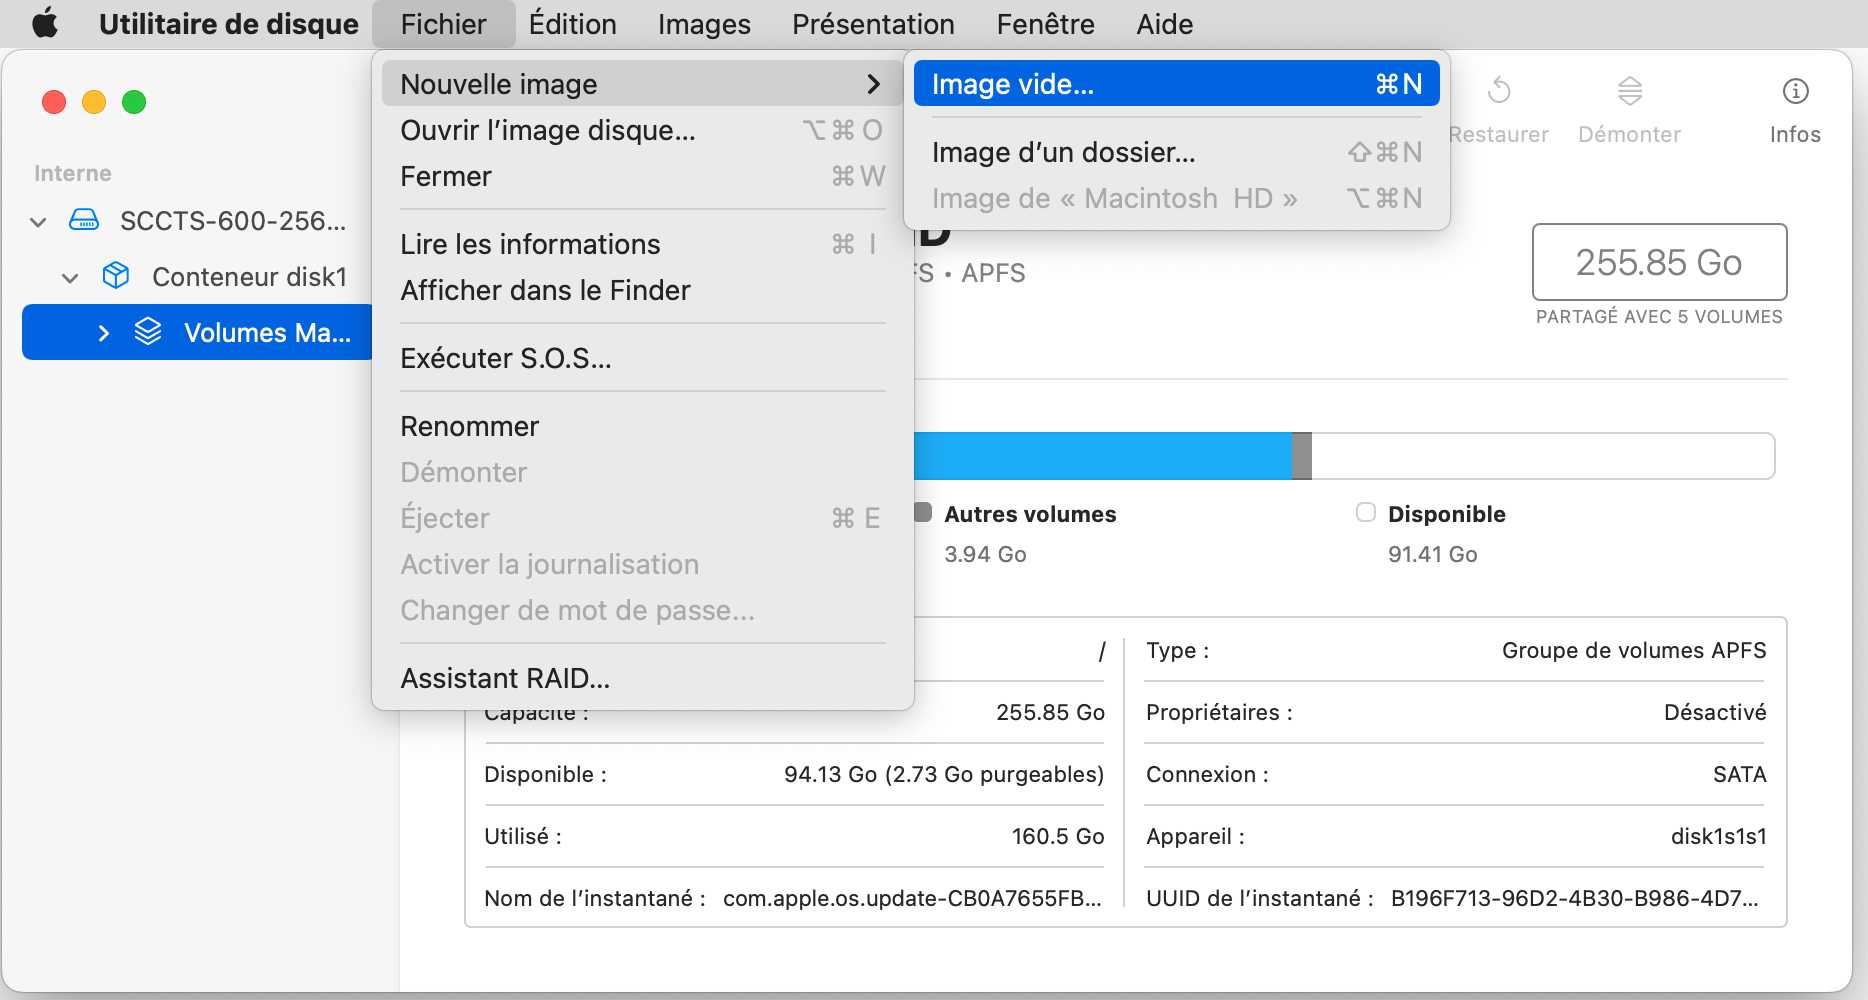
Task: Open the Édition menu
Action: [x=572, y=23]
